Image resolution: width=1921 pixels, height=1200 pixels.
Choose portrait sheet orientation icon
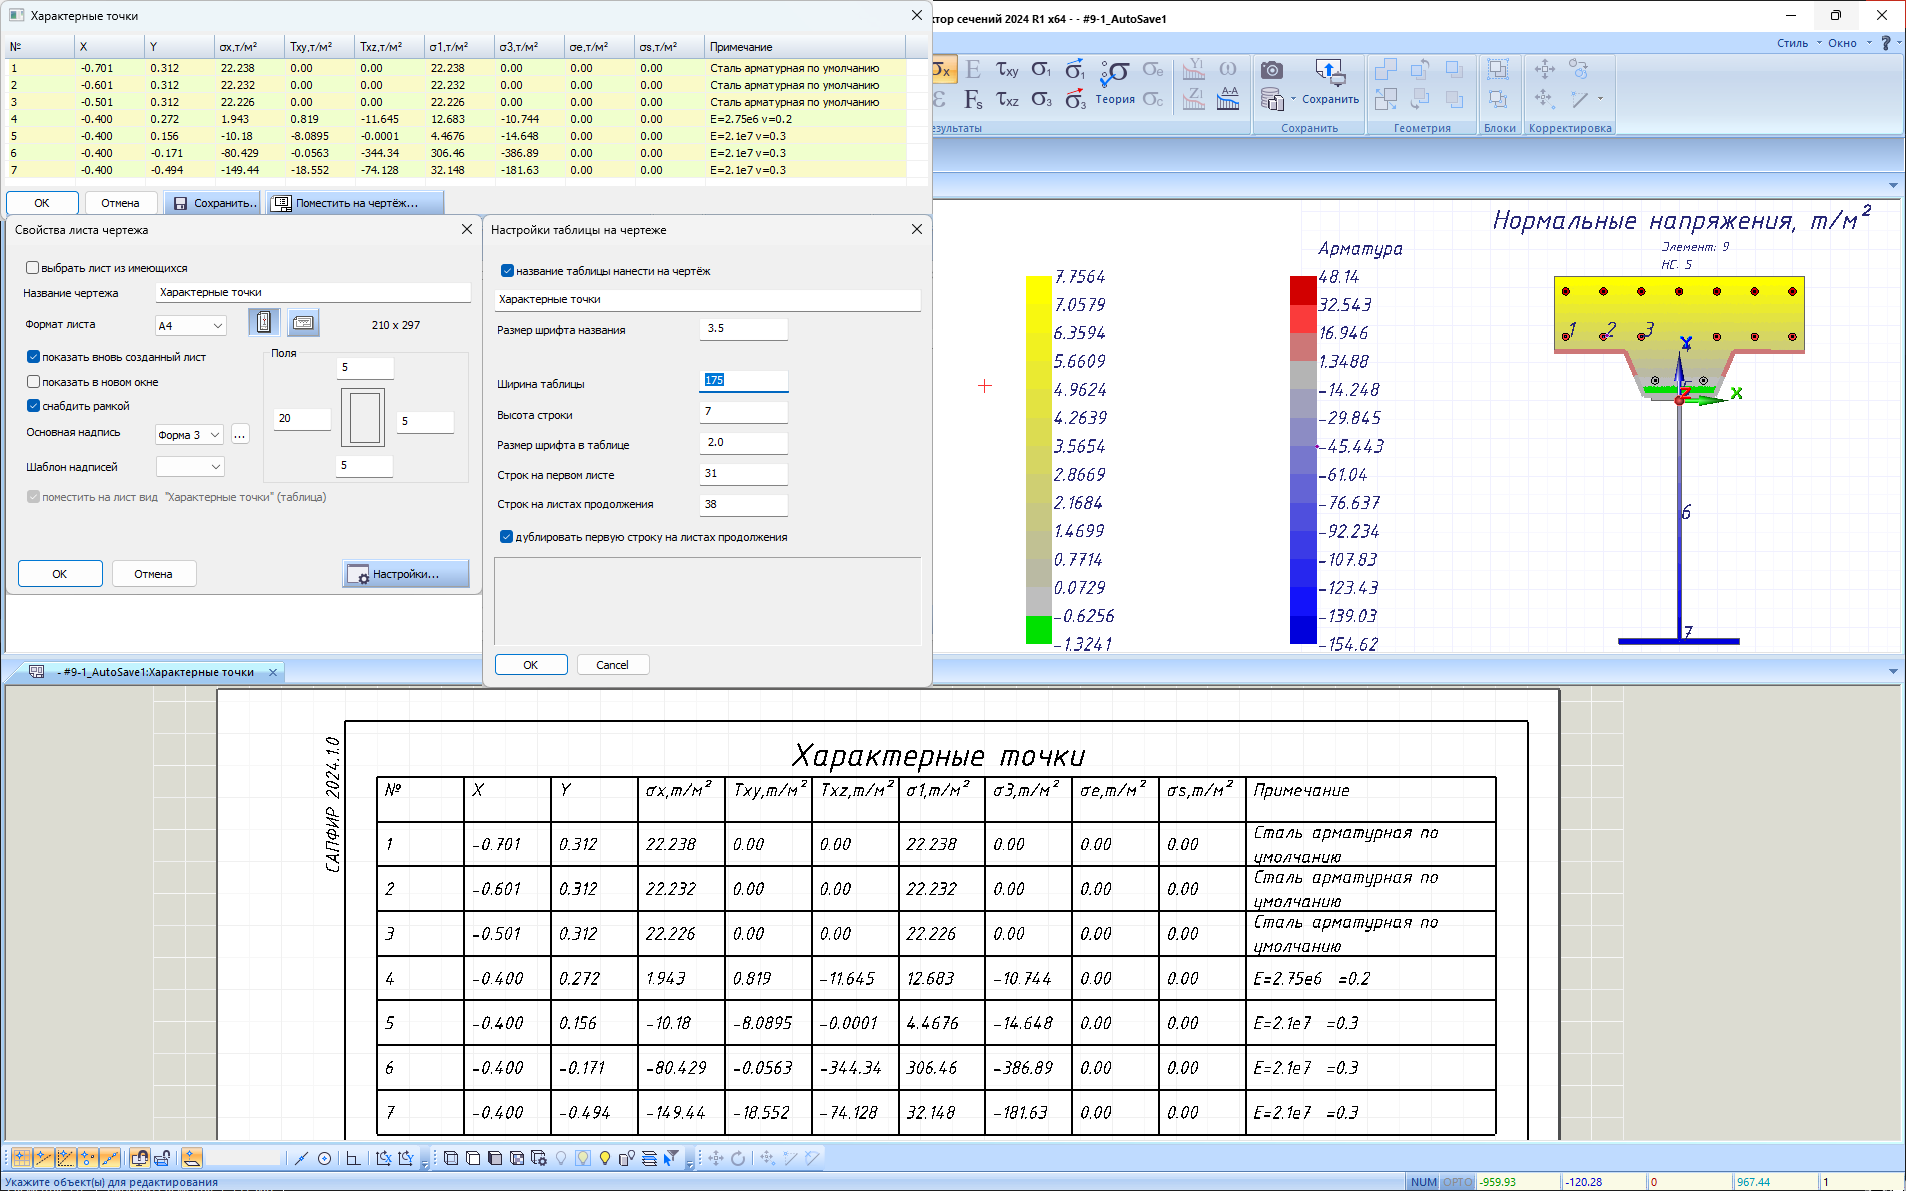(264, 323)
